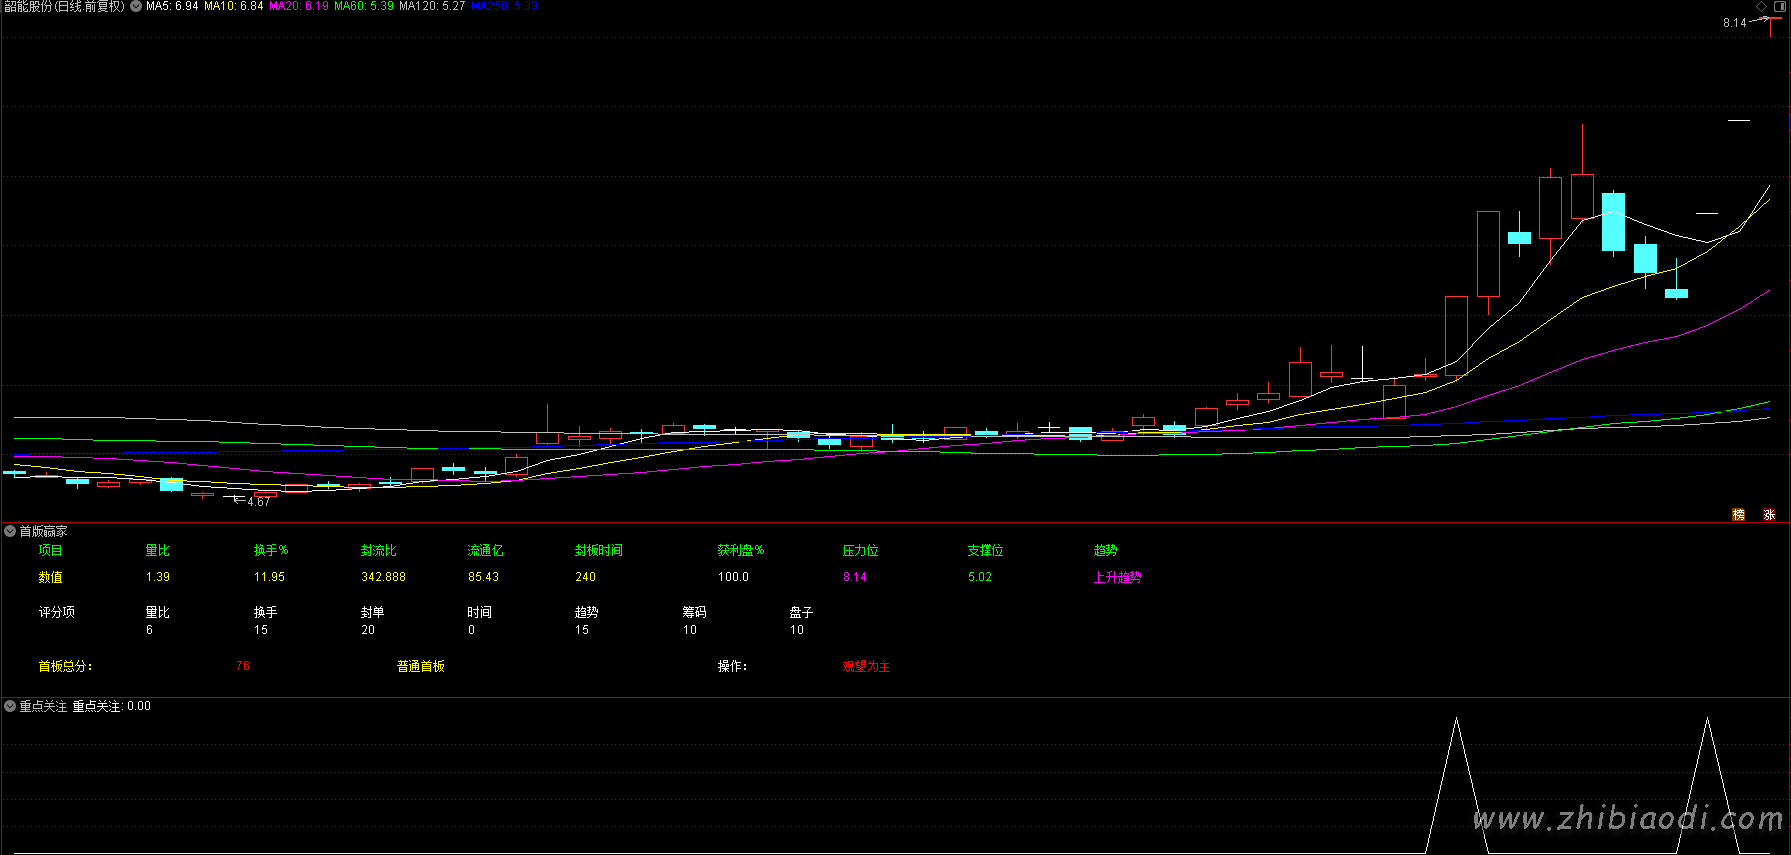Screen dimensions: 1791x855
Task: Click the red 观望为主 operation text
Action: click(x=866, y=666)
